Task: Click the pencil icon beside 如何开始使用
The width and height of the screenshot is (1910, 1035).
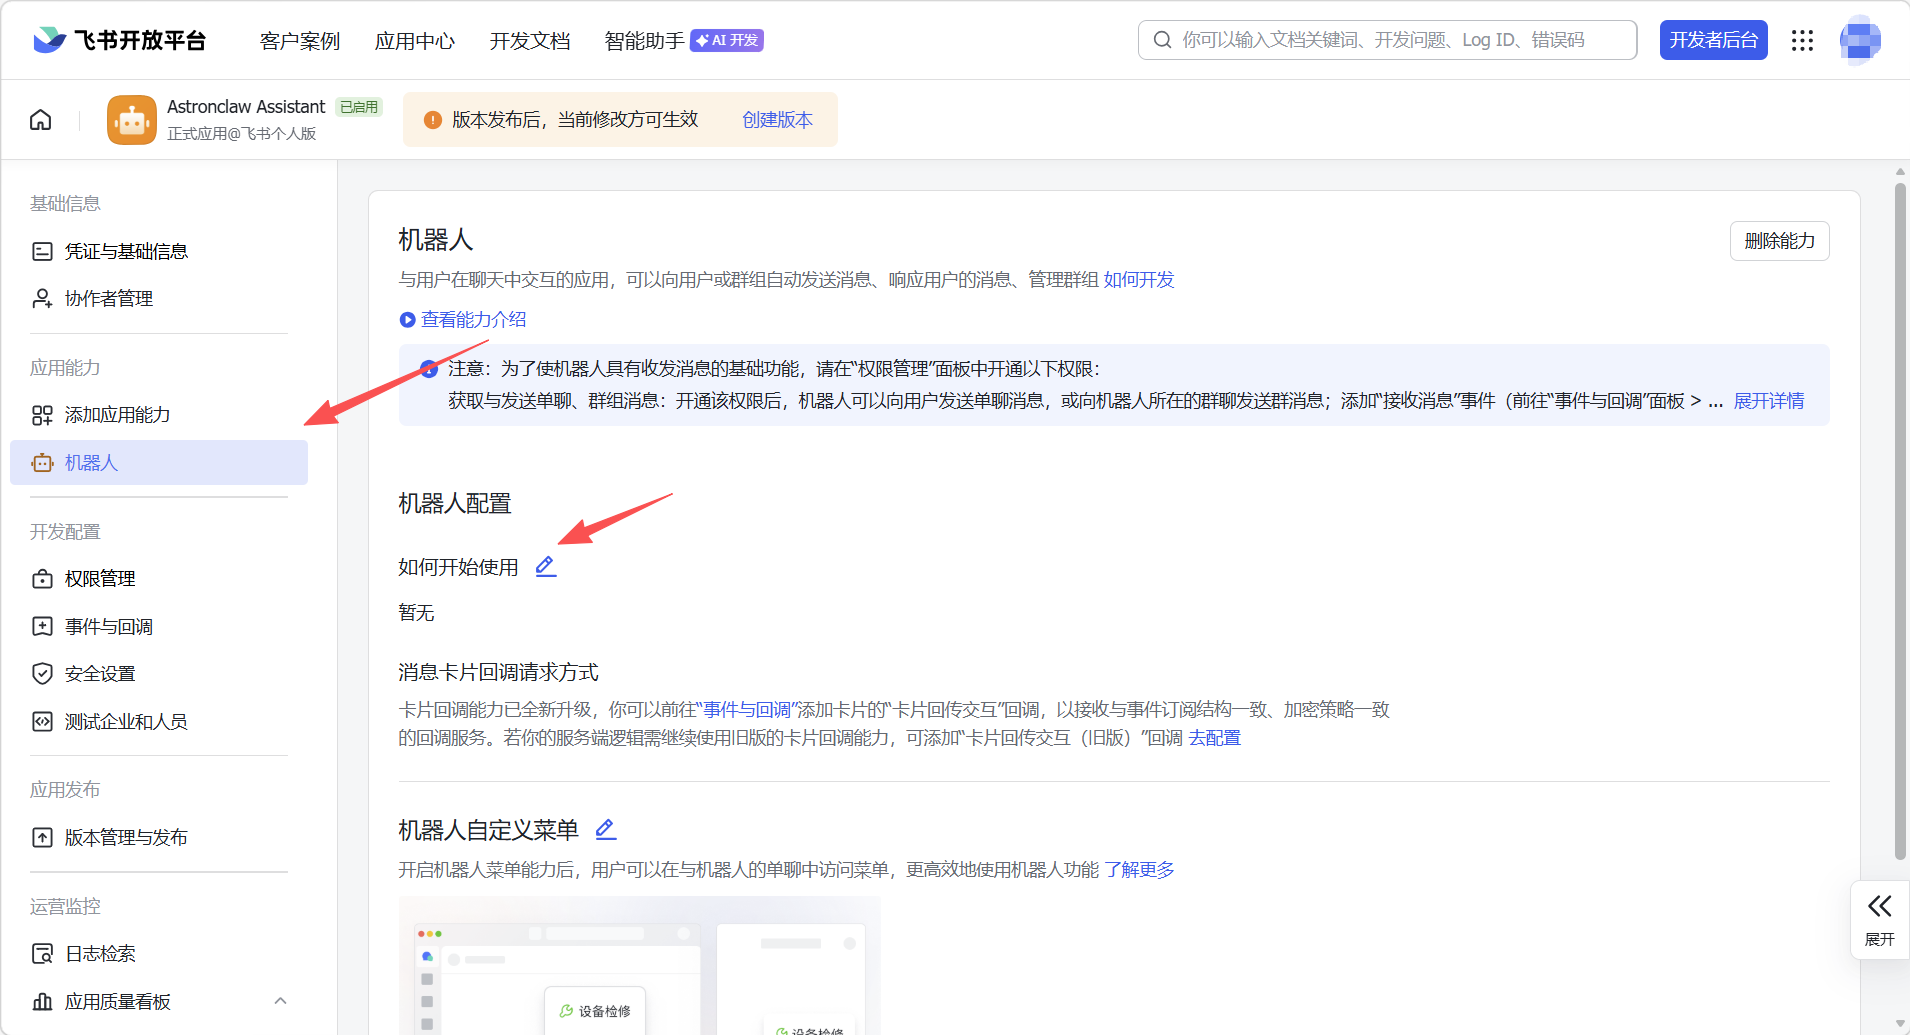Action: tap(545, 566)
